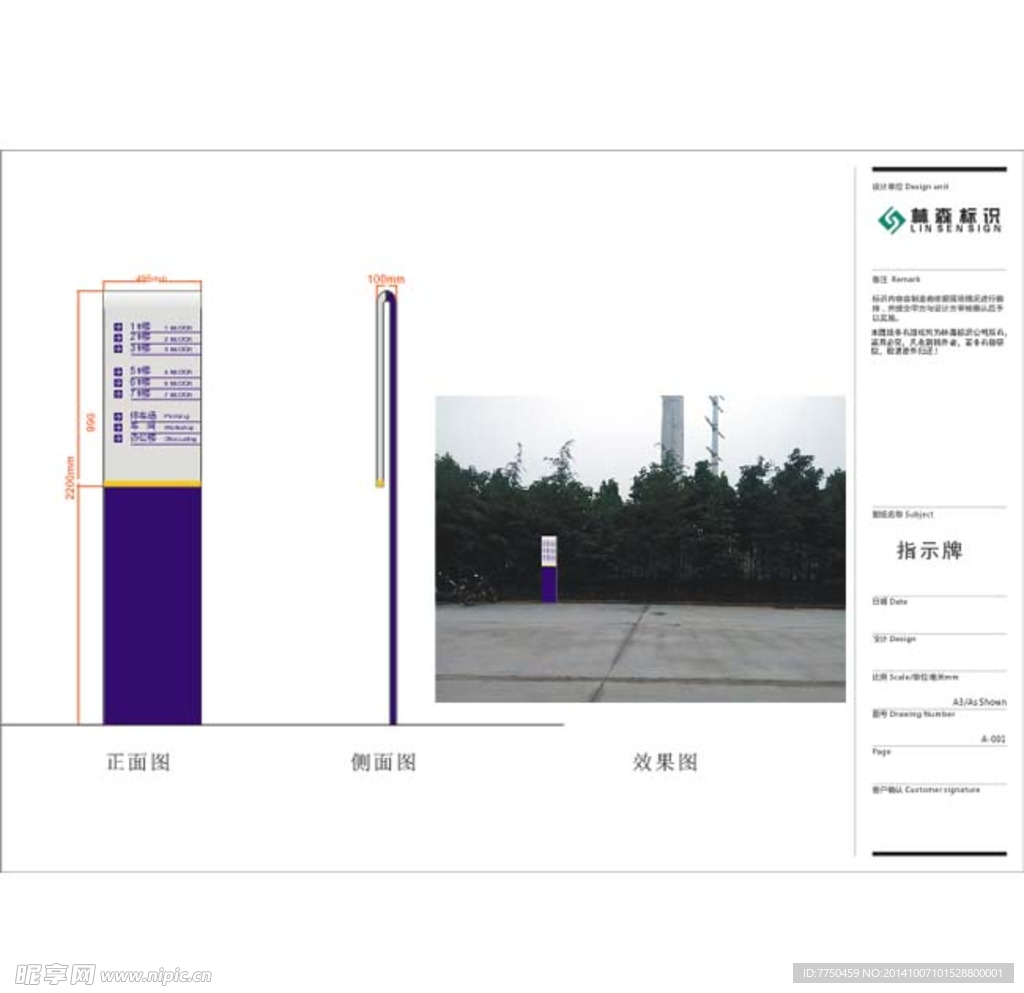Click the Design unit heading
The height and width of the screenshot is (993, 1024).
click(x=910, y=187)
